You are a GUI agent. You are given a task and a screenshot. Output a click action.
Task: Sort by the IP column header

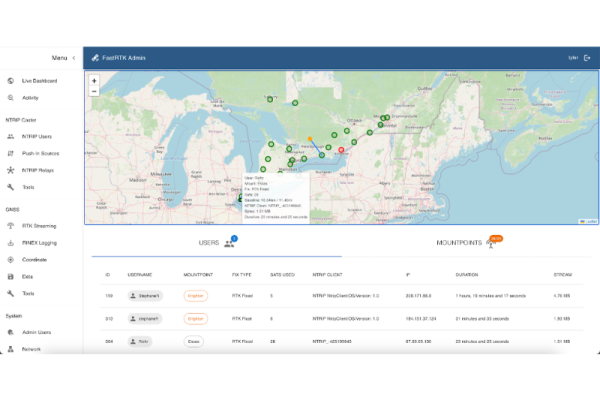pos(408,275)
